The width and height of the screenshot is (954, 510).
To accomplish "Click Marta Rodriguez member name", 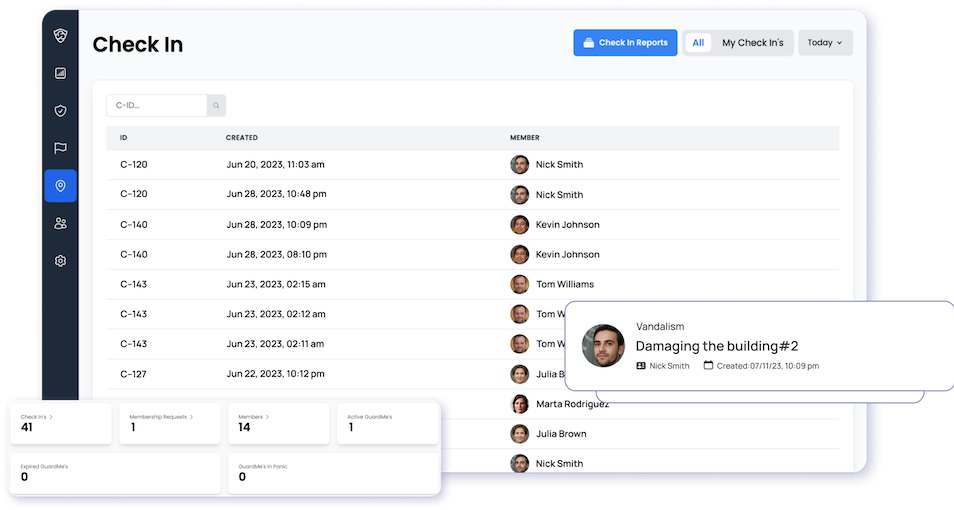I will 572,404.
